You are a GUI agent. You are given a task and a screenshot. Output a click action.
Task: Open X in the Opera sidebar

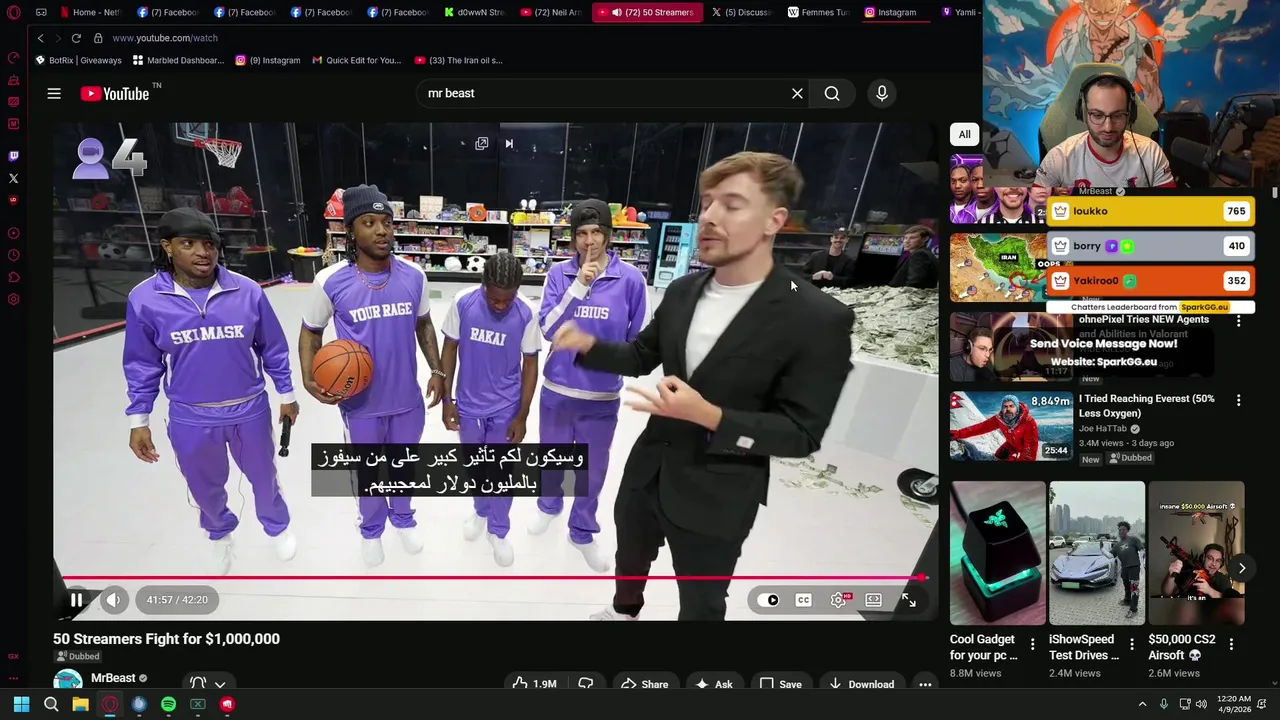[x=13, y=178]
